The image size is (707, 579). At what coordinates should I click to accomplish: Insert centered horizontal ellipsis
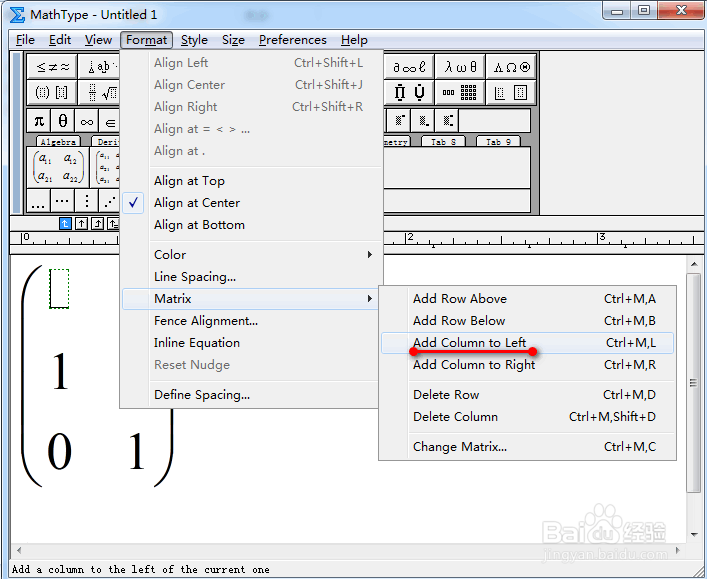(x=62, y=200)
